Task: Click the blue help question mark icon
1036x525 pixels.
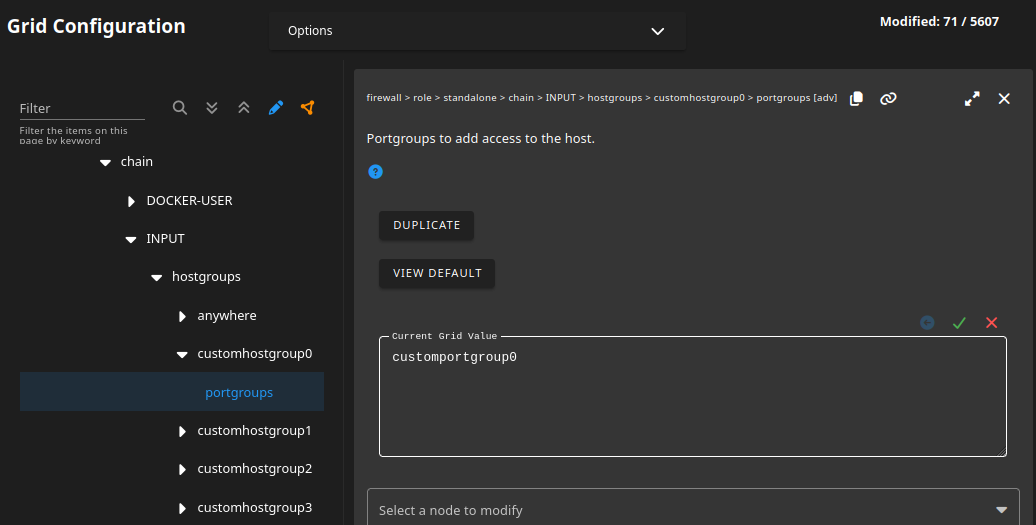Action: [375, 172]
